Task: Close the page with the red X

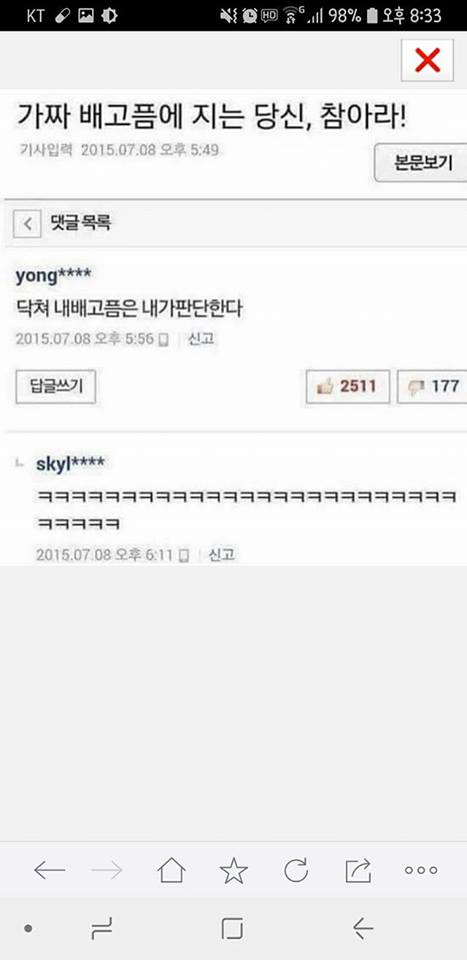Action: (427, 60)
